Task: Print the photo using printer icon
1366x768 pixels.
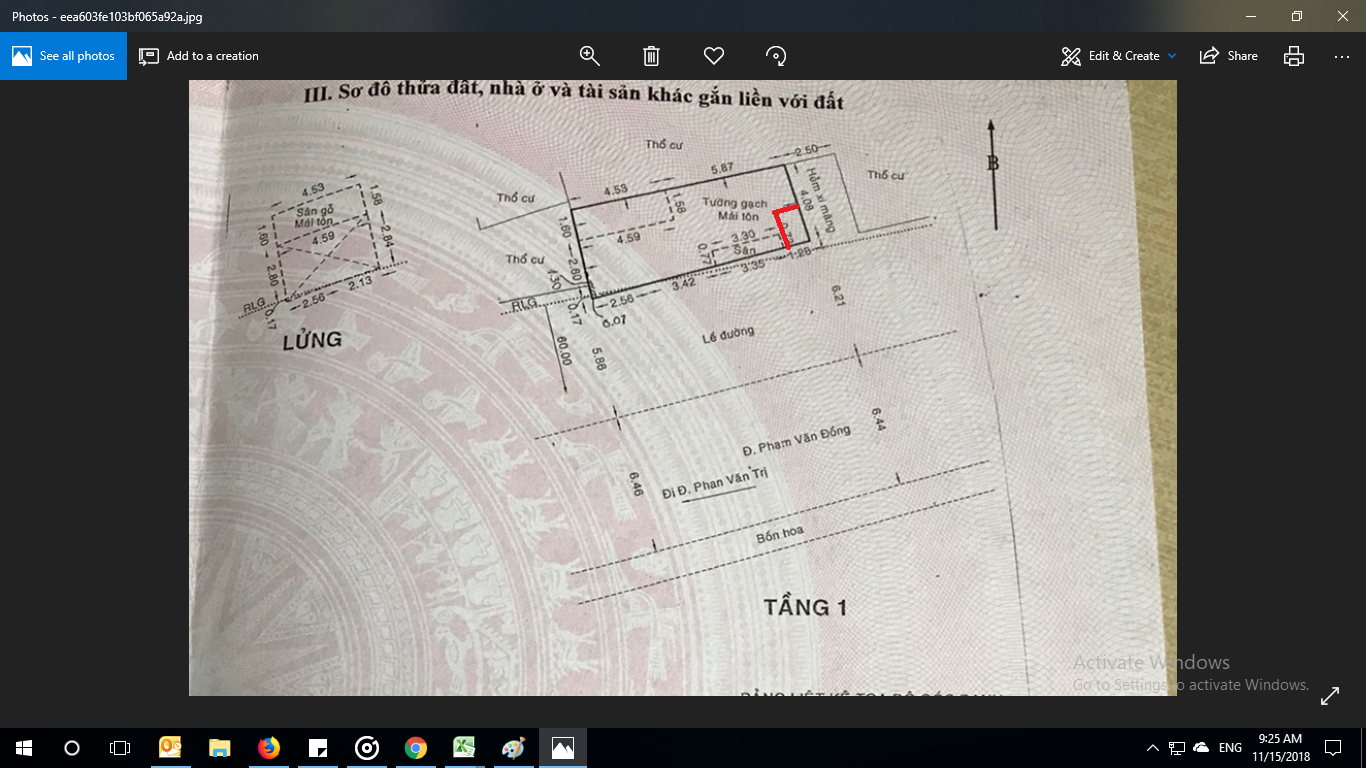Action: coord(1294,56)
